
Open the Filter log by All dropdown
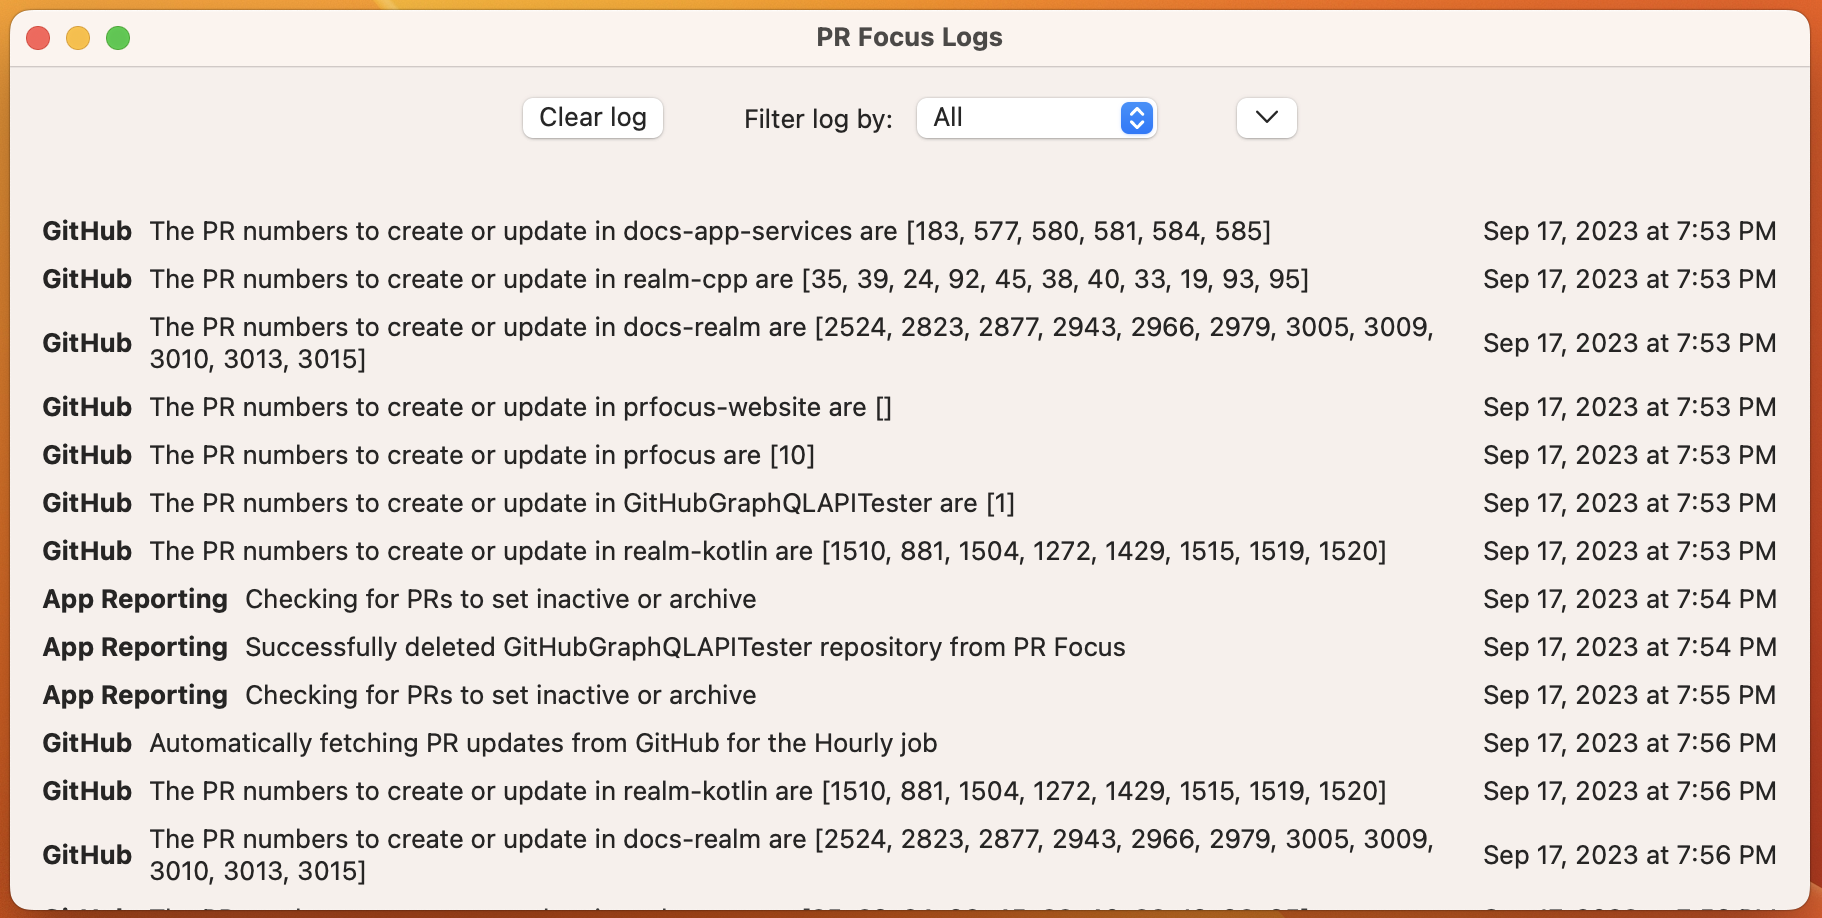[1036, 118]
